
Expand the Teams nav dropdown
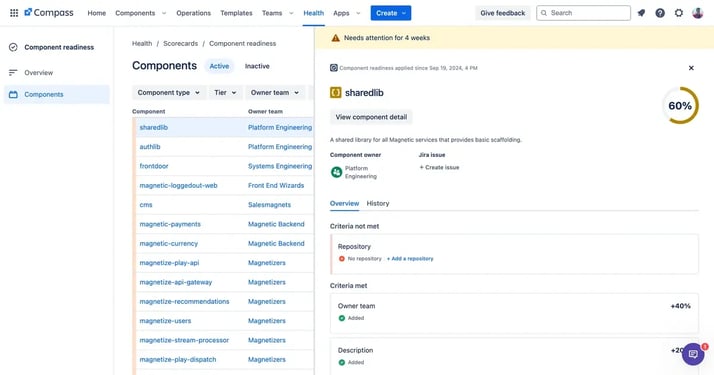tap(291, 13)
